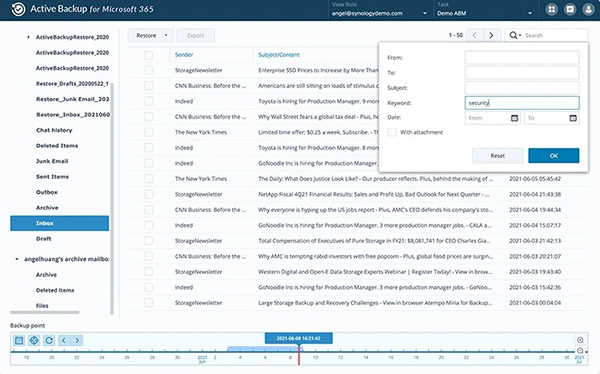The image size is (600, 374).
Task: Enable the With attachment checkbox
Action: pyautogui.click(x=392, y=132)
